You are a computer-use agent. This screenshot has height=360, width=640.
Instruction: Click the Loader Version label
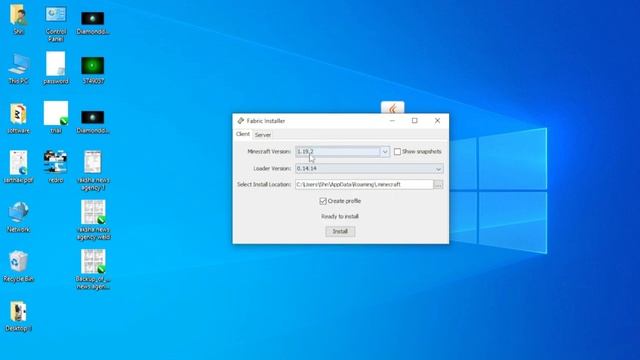click(272, 168)
